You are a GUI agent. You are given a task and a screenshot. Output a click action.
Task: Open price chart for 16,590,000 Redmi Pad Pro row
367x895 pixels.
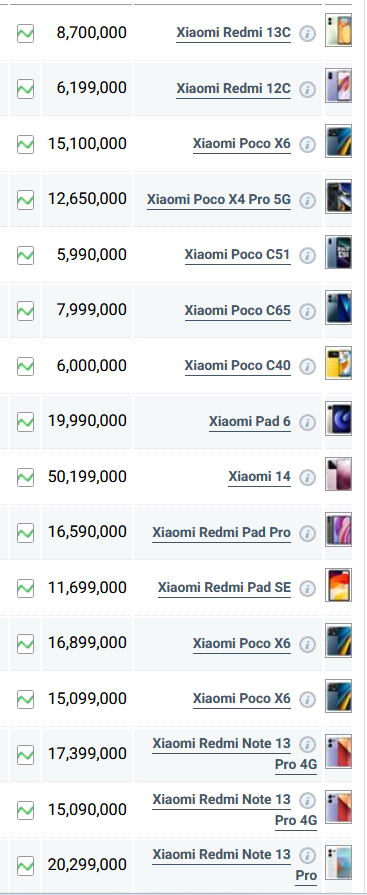(25, 533)
